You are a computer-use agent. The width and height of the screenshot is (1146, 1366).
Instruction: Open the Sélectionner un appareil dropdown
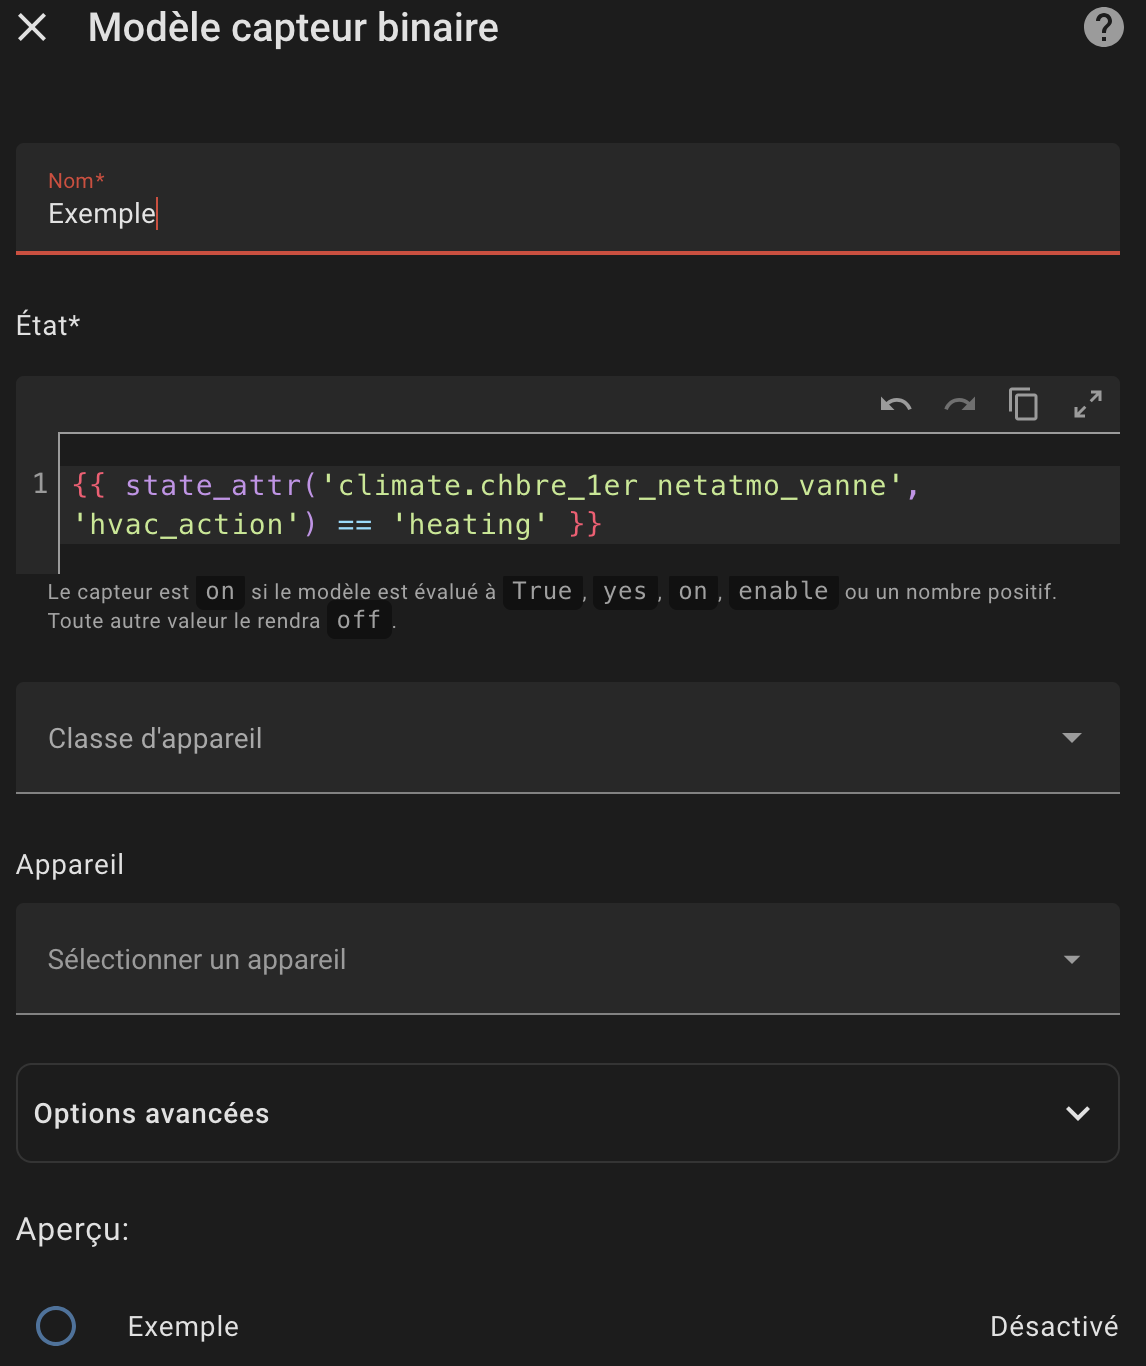tap(567, 959)
